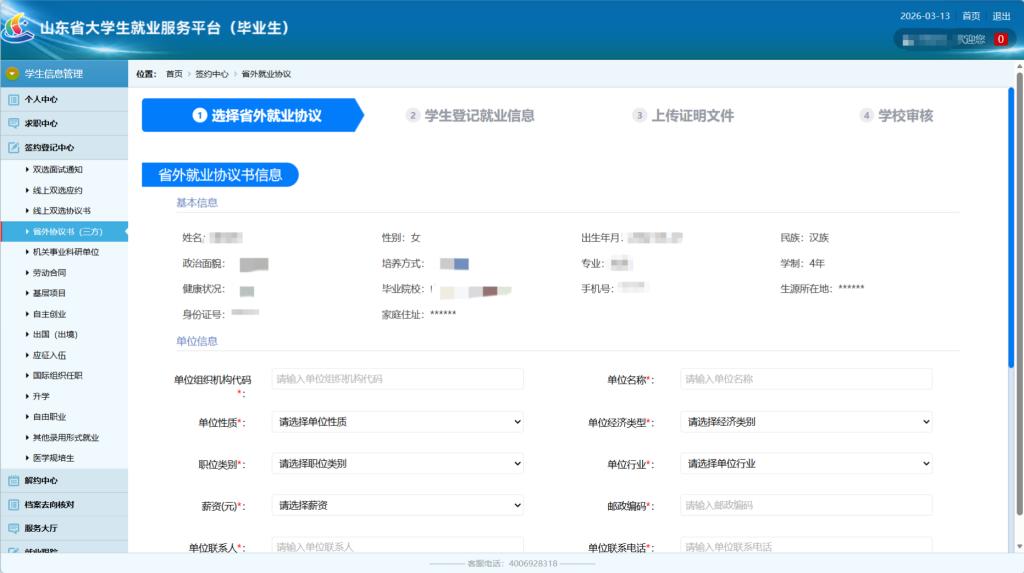Click the 省外就业协议书信息 heading
The width and height of the screenshot is (1024, 573).
[220, 175]
